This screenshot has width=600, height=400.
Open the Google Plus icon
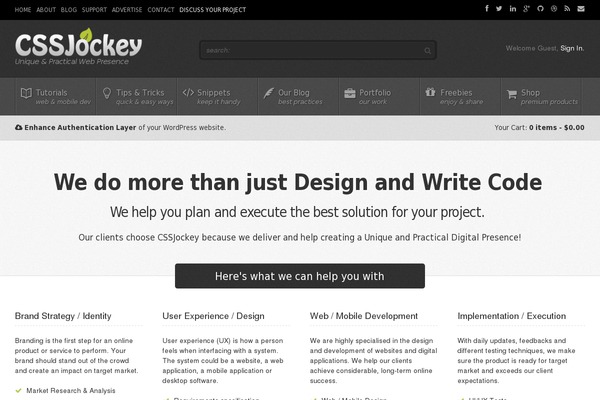527,8
